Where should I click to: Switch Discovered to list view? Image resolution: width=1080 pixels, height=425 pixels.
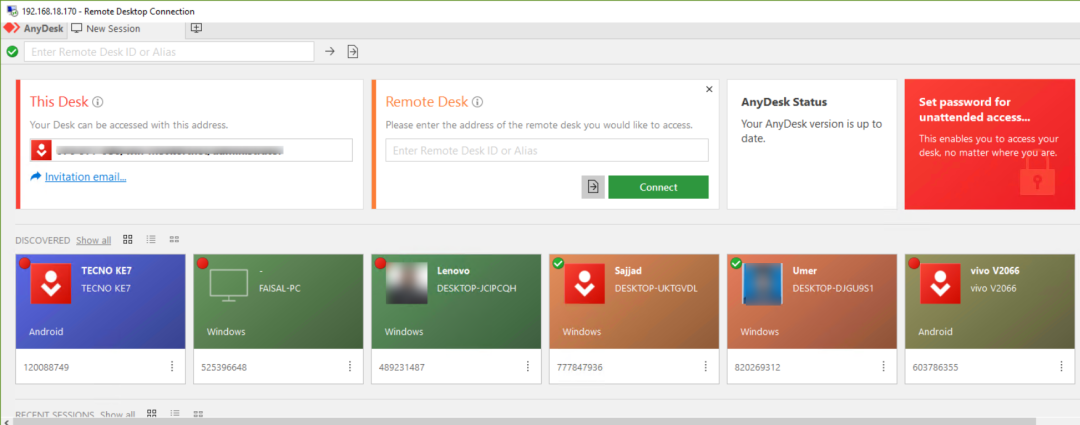(x=151, y=240)
